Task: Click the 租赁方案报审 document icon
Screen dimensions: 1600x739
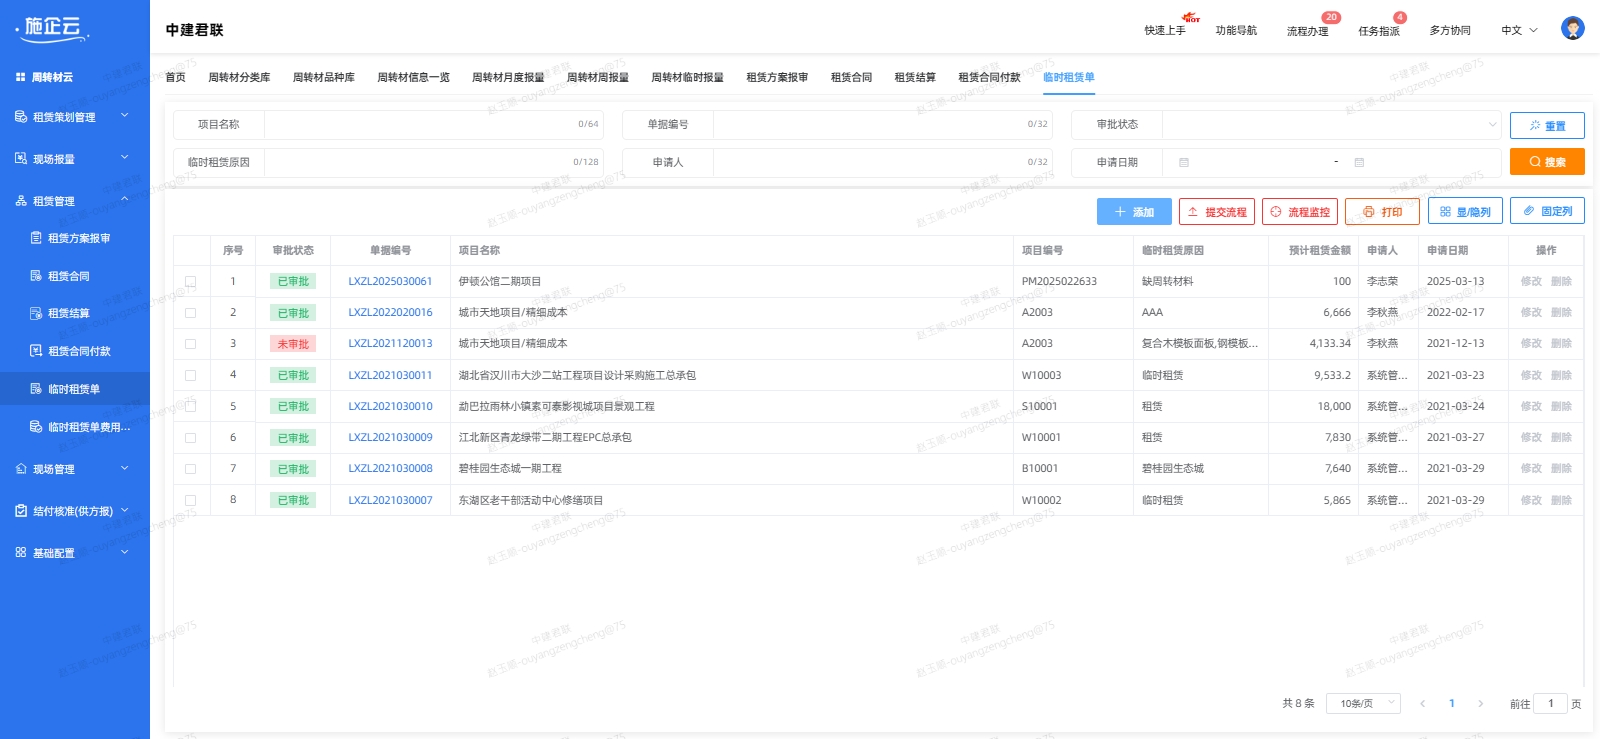Action: point(36,238)
